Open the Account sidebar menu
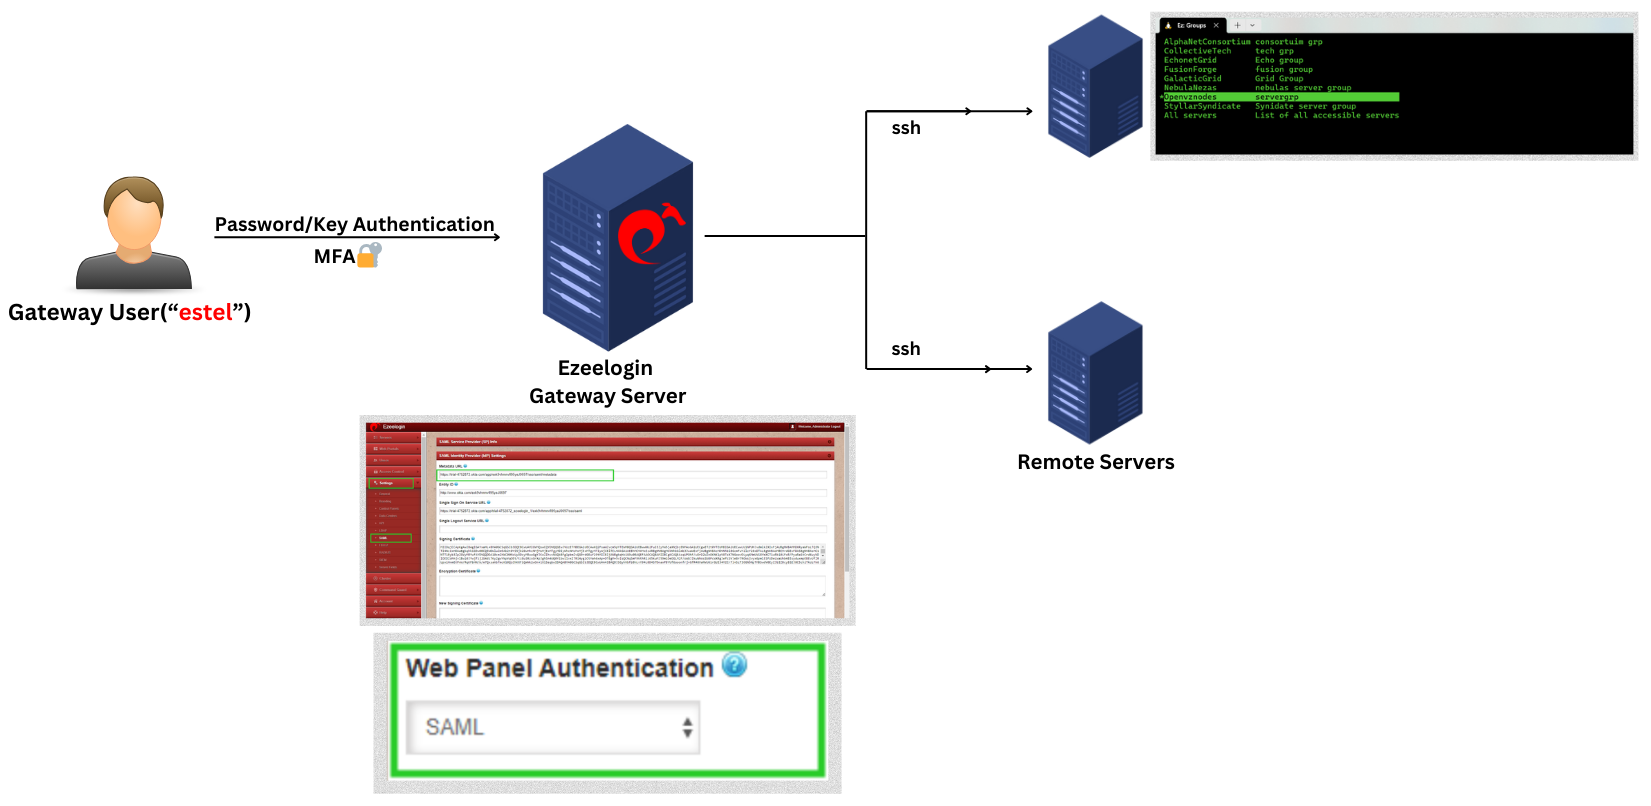1651x806 pixels. pos(393,601)
